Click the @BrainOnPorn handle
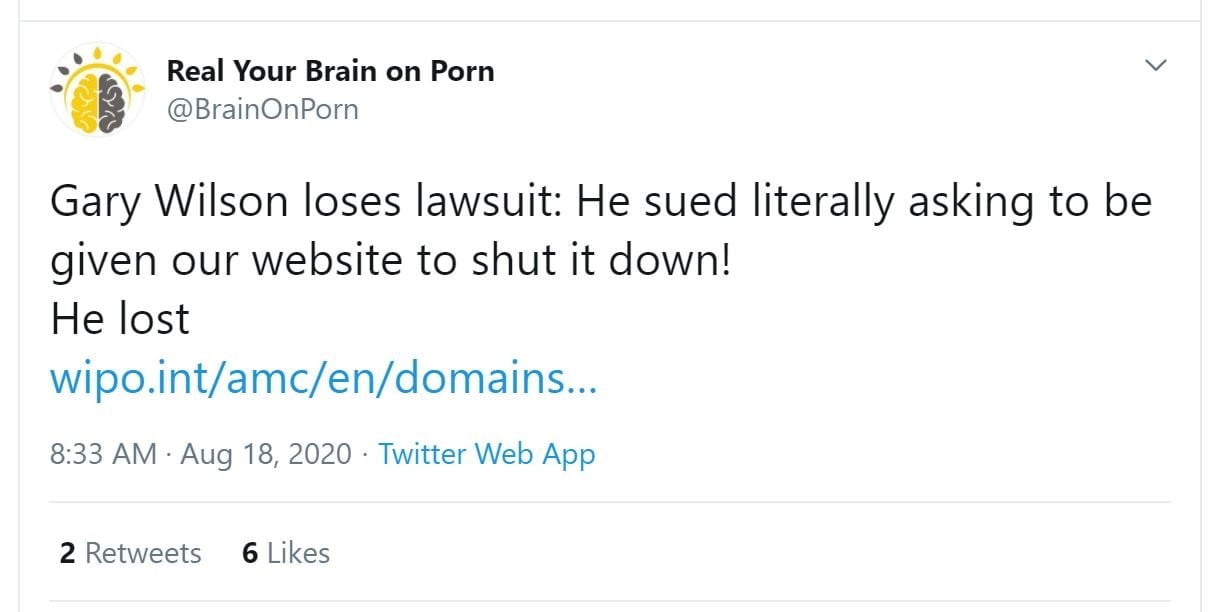The height and width of the screenshot is (612, 1212). [x=262, y=108]
